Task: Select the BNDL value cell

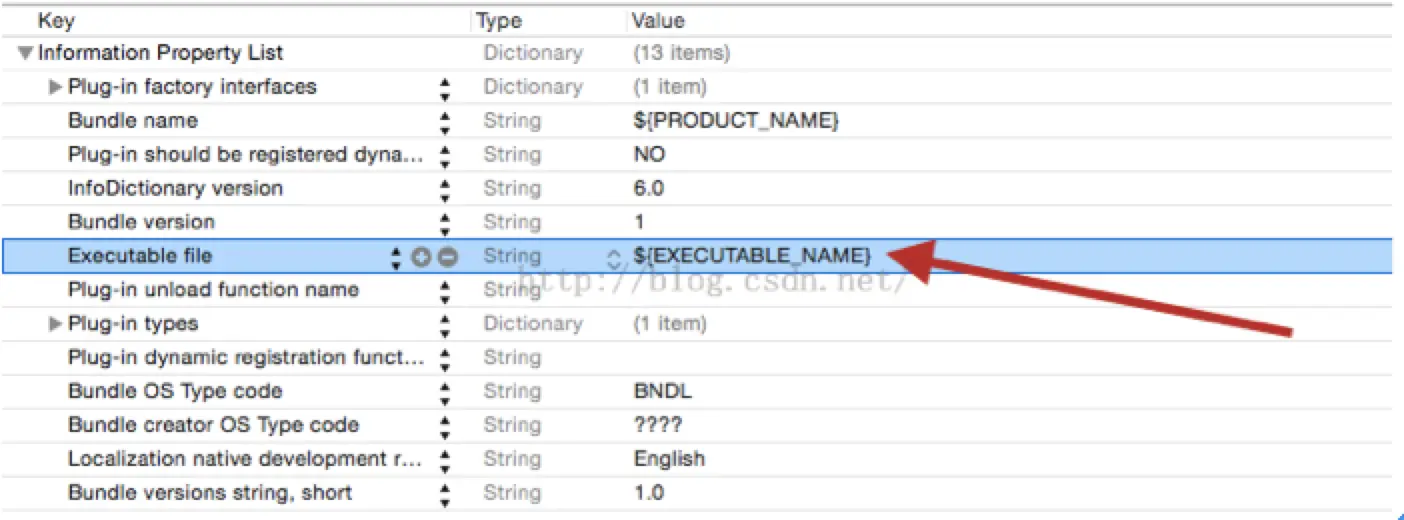Action: [x=663, y=391]
